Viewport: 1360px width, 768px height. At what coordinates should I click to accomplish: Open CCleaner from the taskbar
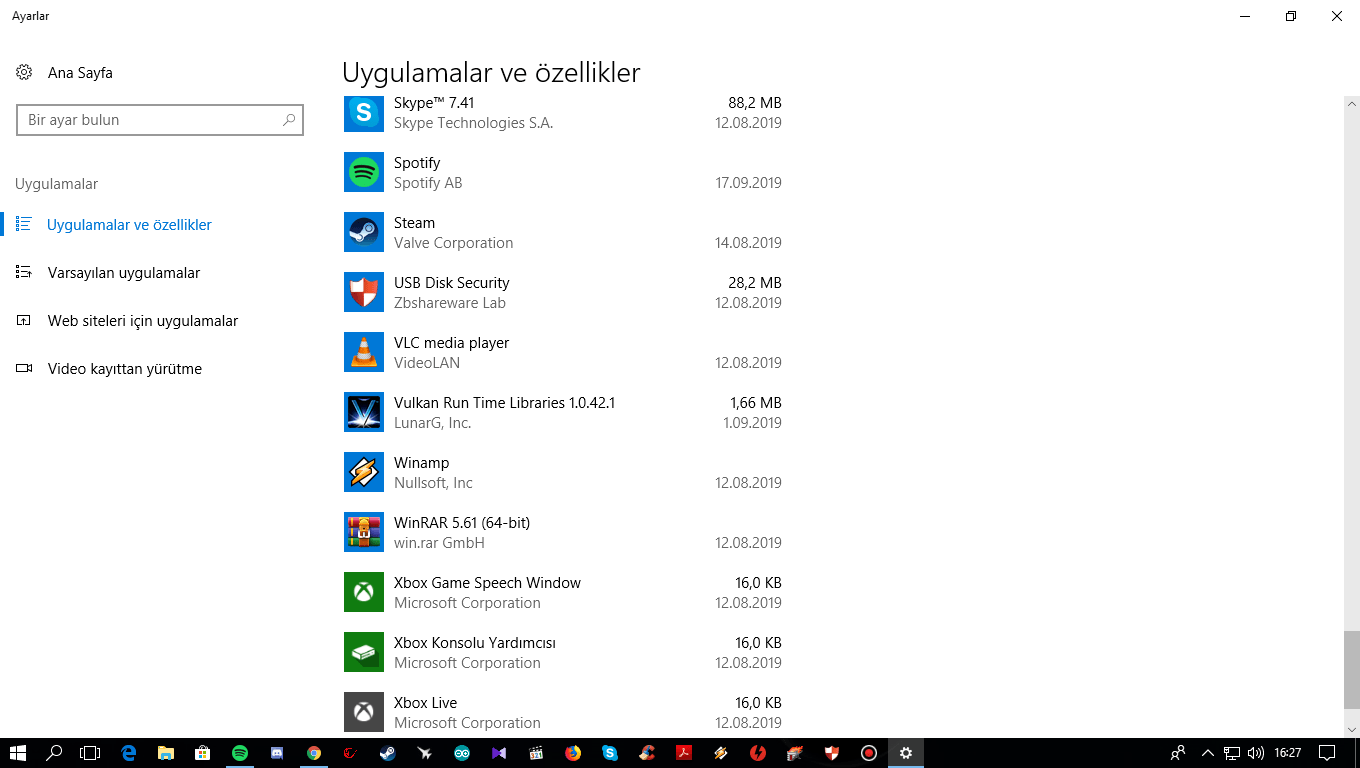click(x=647, y=753)
